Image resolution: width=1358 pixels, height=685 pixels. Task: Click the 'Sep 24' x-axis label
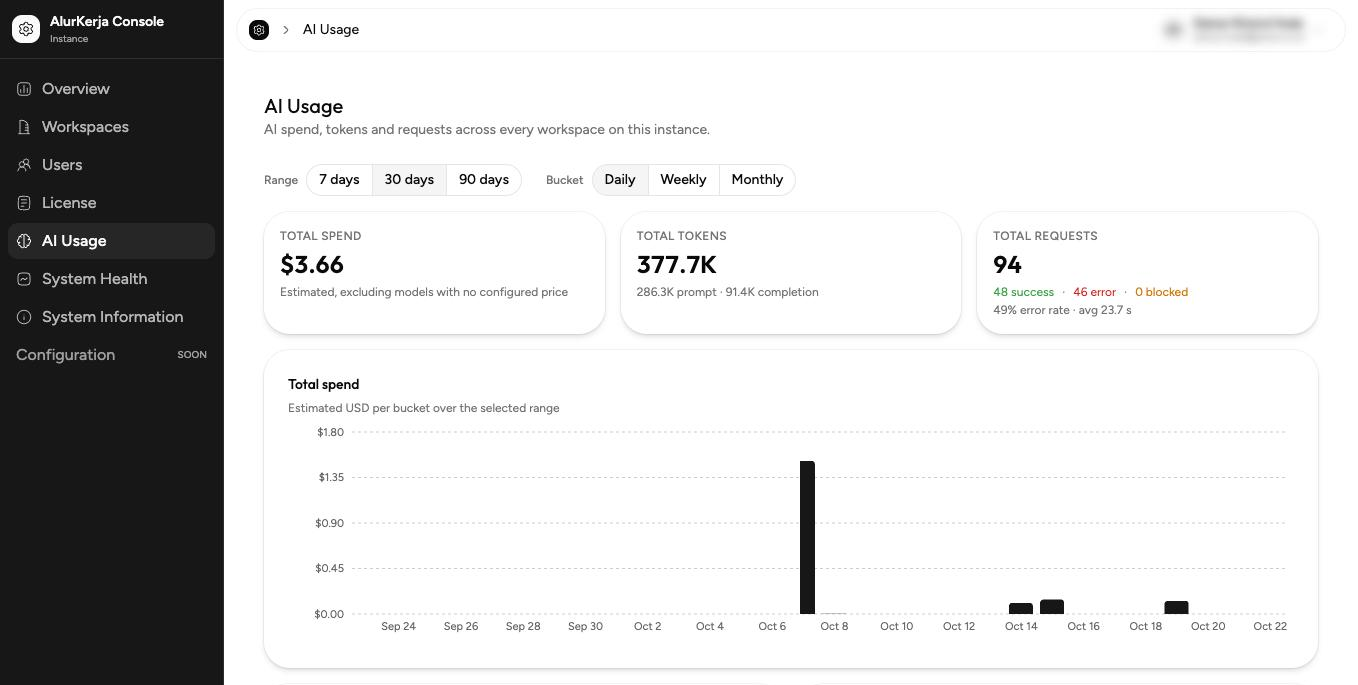click(398, 626)
